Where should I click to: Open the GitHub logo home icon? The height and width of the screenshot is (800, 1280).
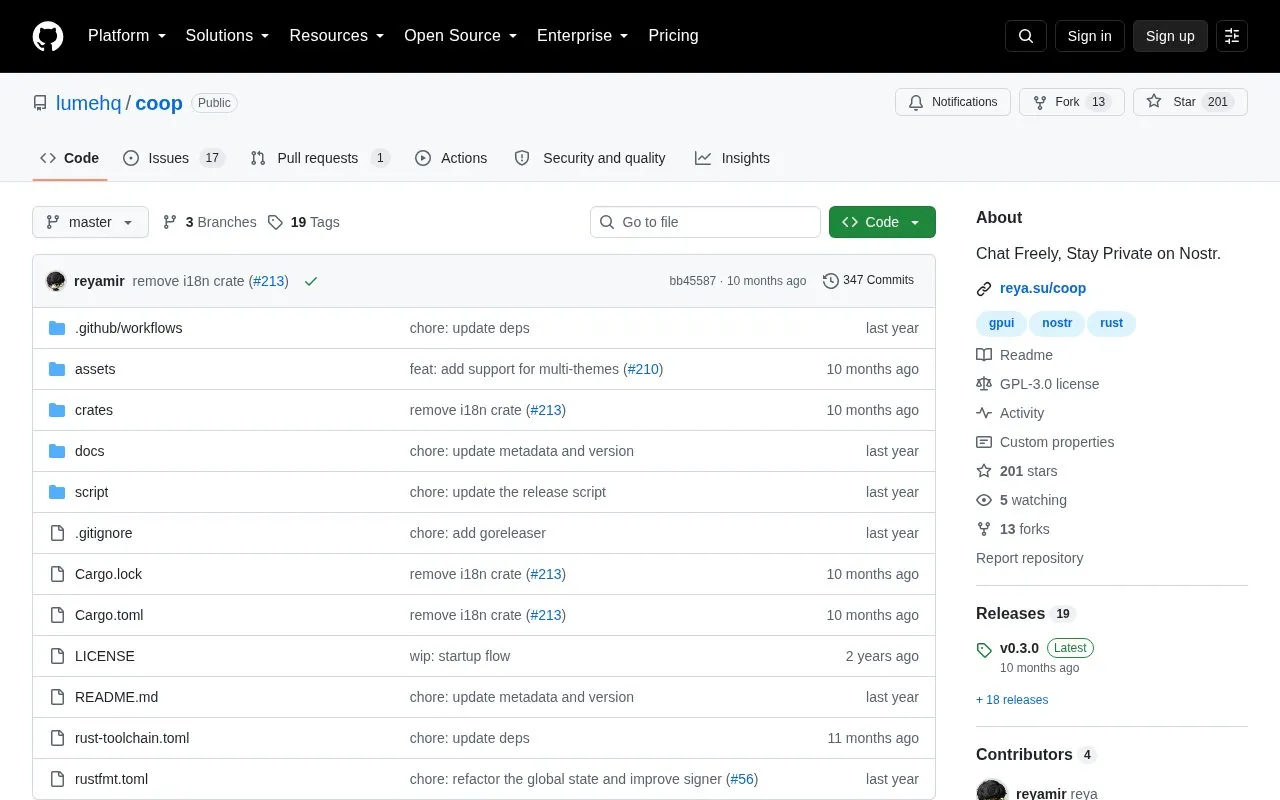point(48,36)
